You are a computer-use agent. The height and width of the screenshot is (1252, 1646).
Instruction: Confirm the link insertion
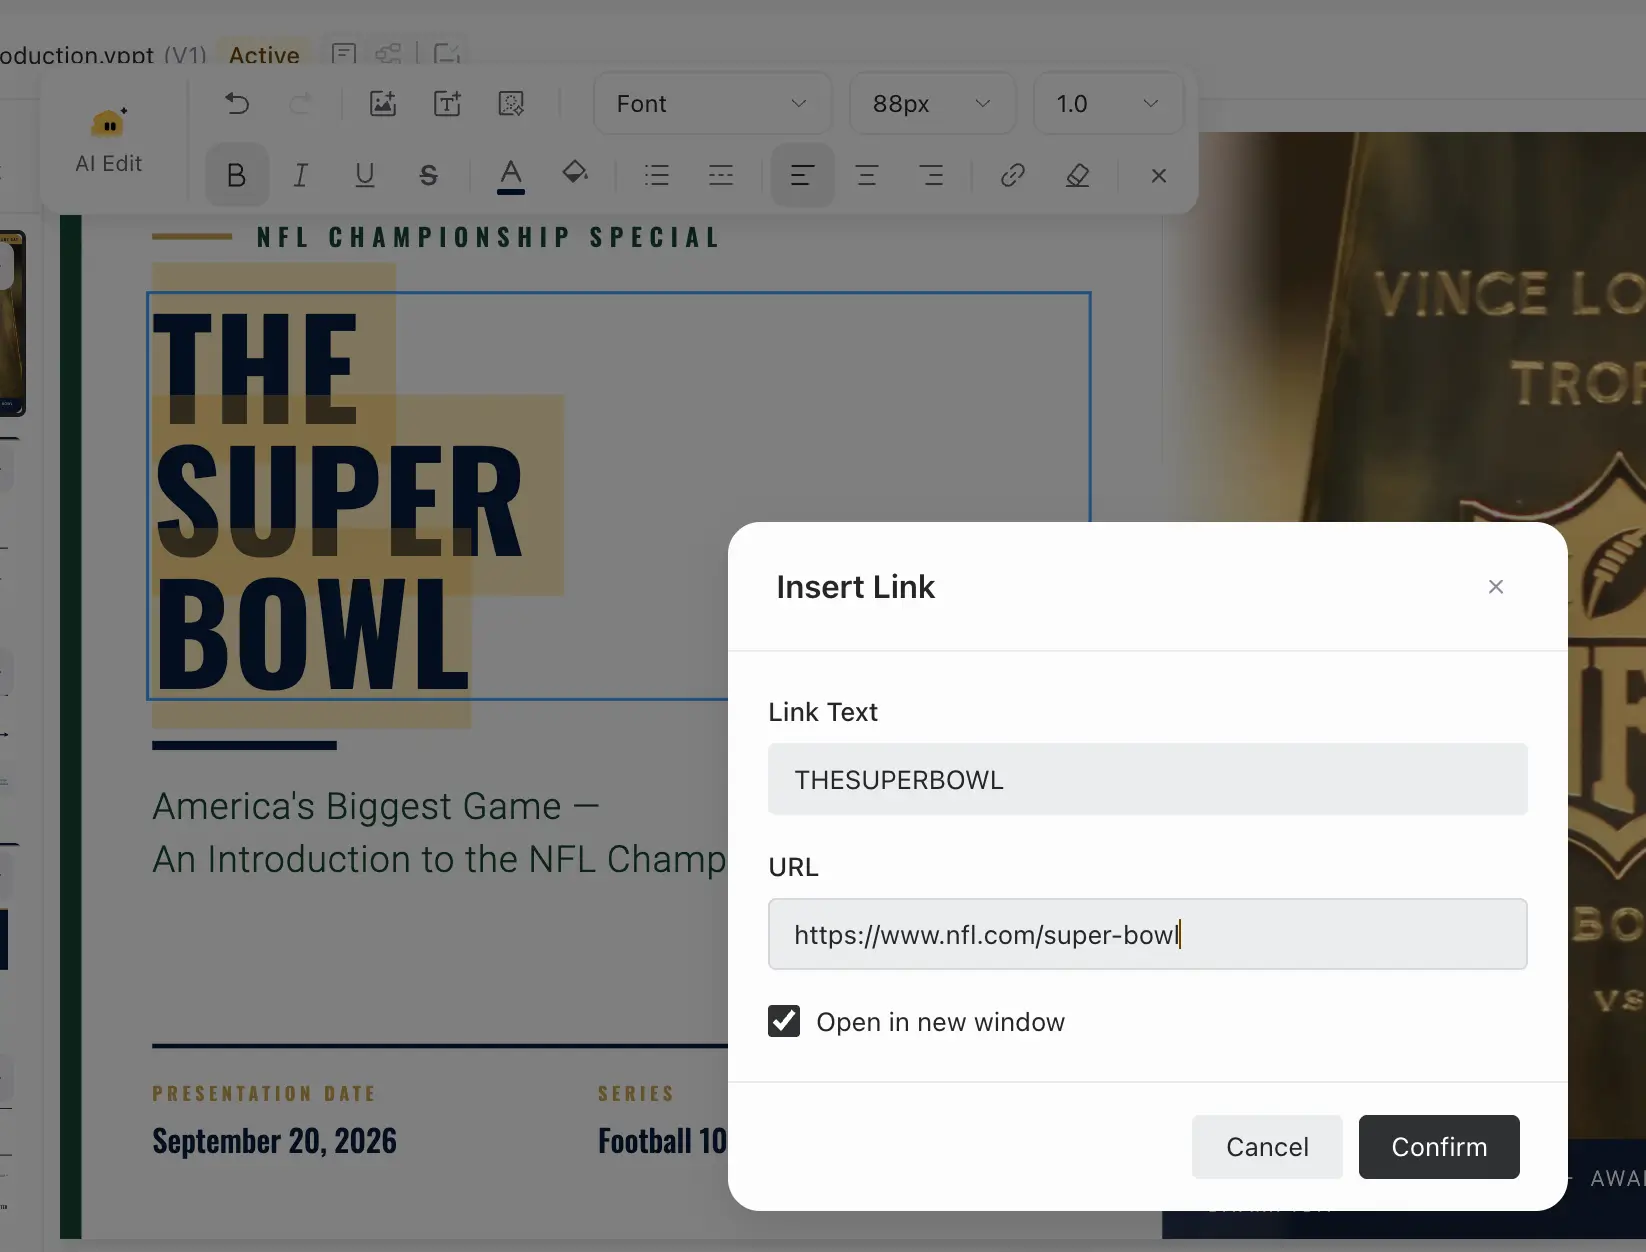tap(1439, 1147)
